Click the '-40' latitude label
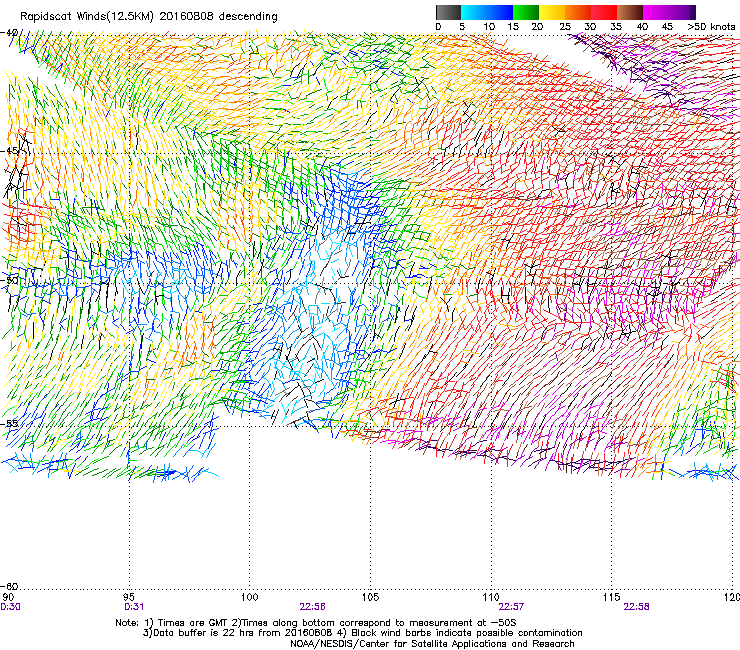The height and width of the screenshot is (650, 740). 9,33
